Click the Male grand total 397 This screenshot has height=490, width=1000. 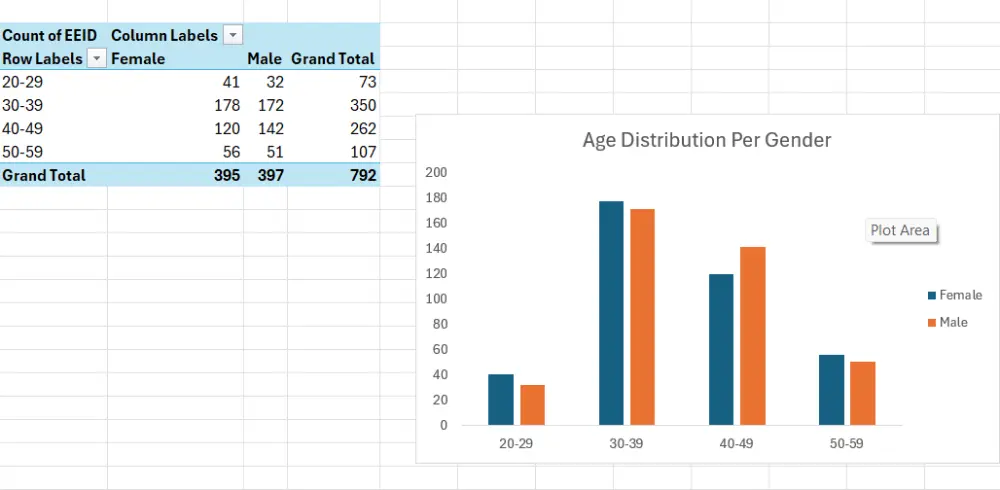265,175
